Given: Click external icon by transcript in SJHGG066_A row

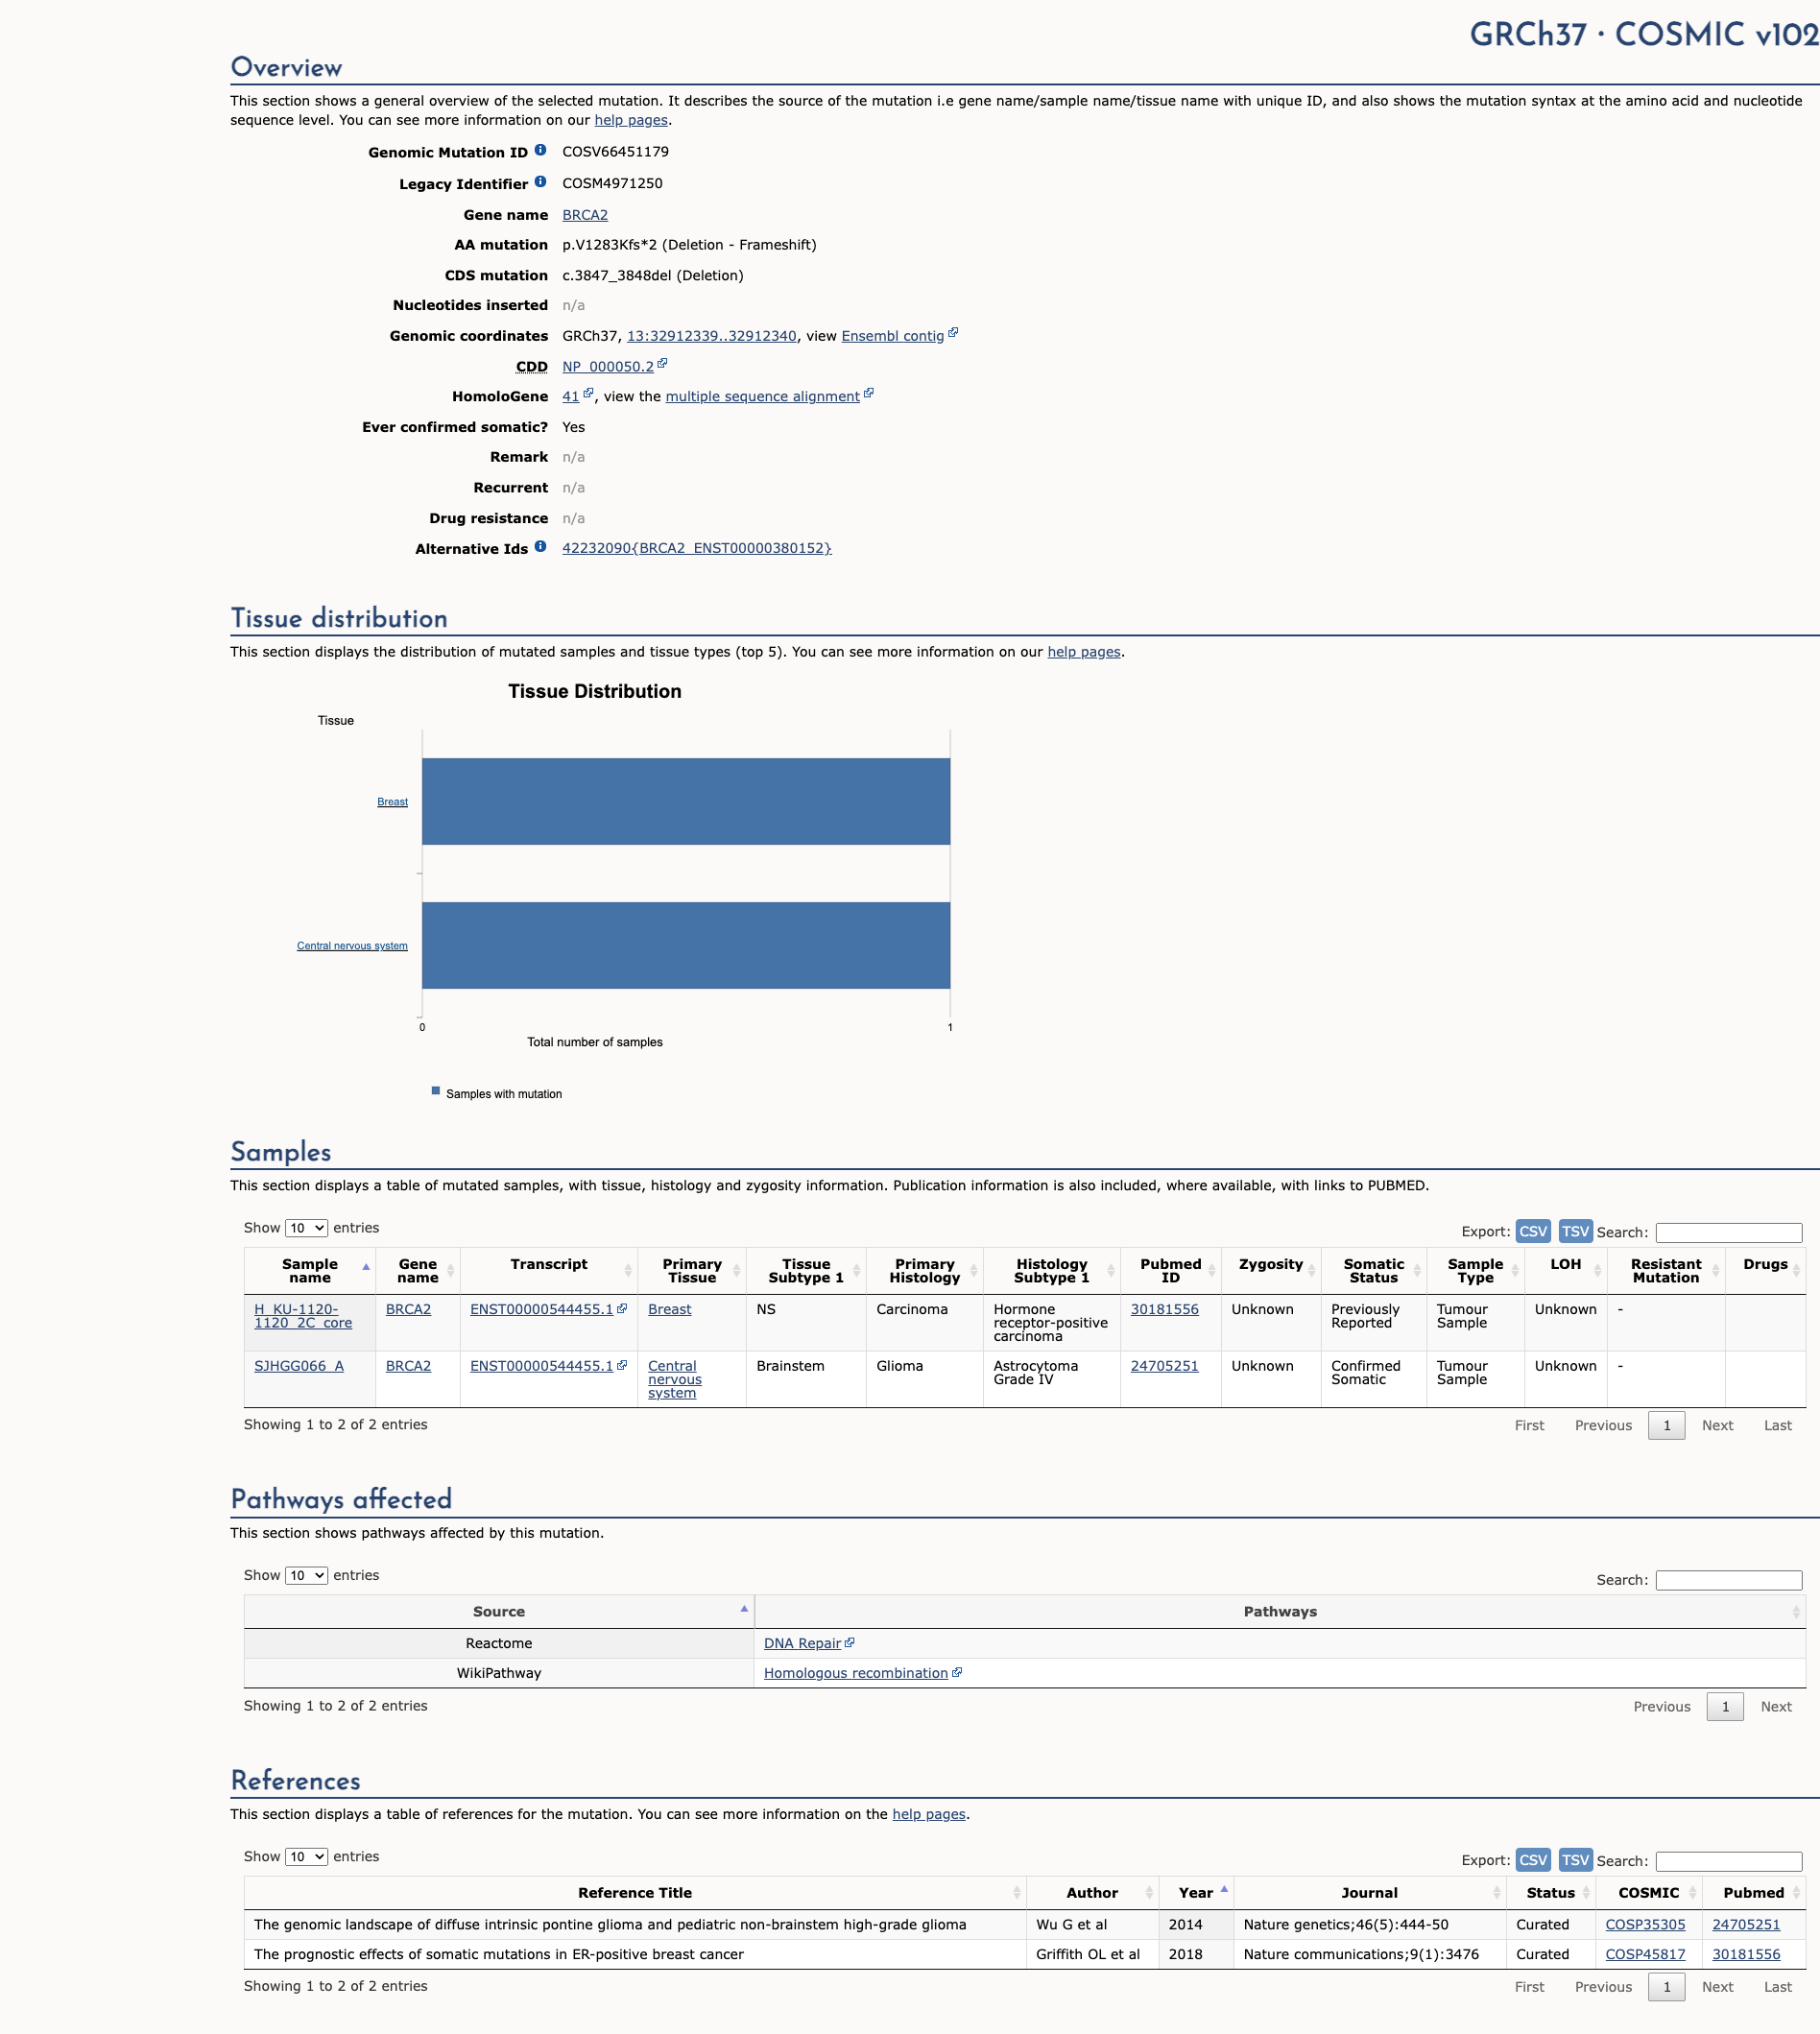Looking at the screenshot, I should coord(622,1366).
